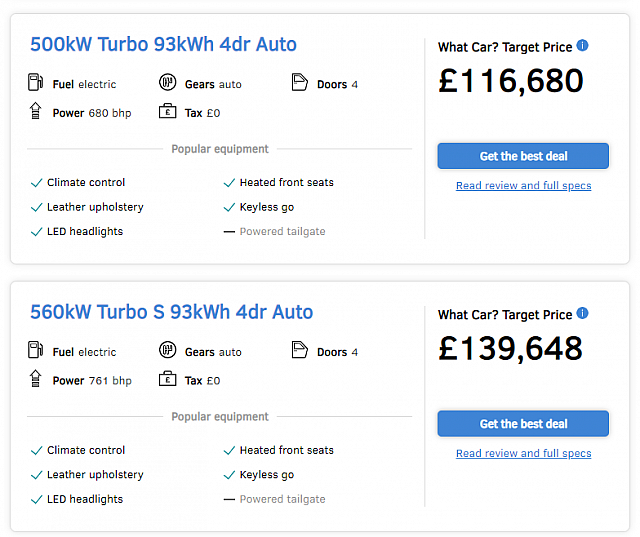Read review and full specs for the 560kW Turbo S
640x537 pixels.
pyautogui.click(x=524, y=453)
